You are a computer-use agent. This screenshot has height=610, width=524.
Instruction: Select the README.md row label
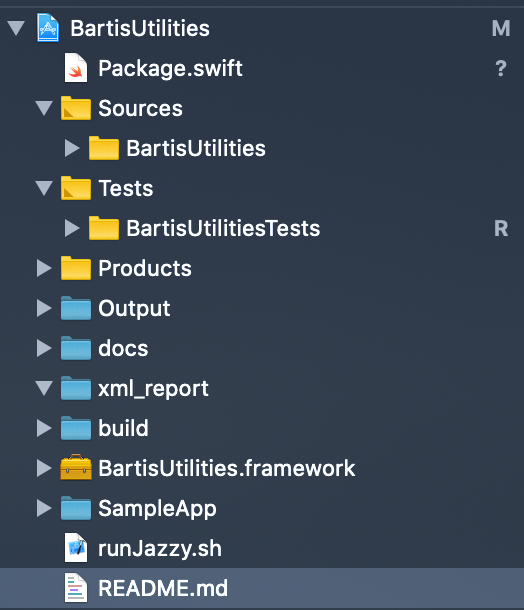(x=163, y=588)
